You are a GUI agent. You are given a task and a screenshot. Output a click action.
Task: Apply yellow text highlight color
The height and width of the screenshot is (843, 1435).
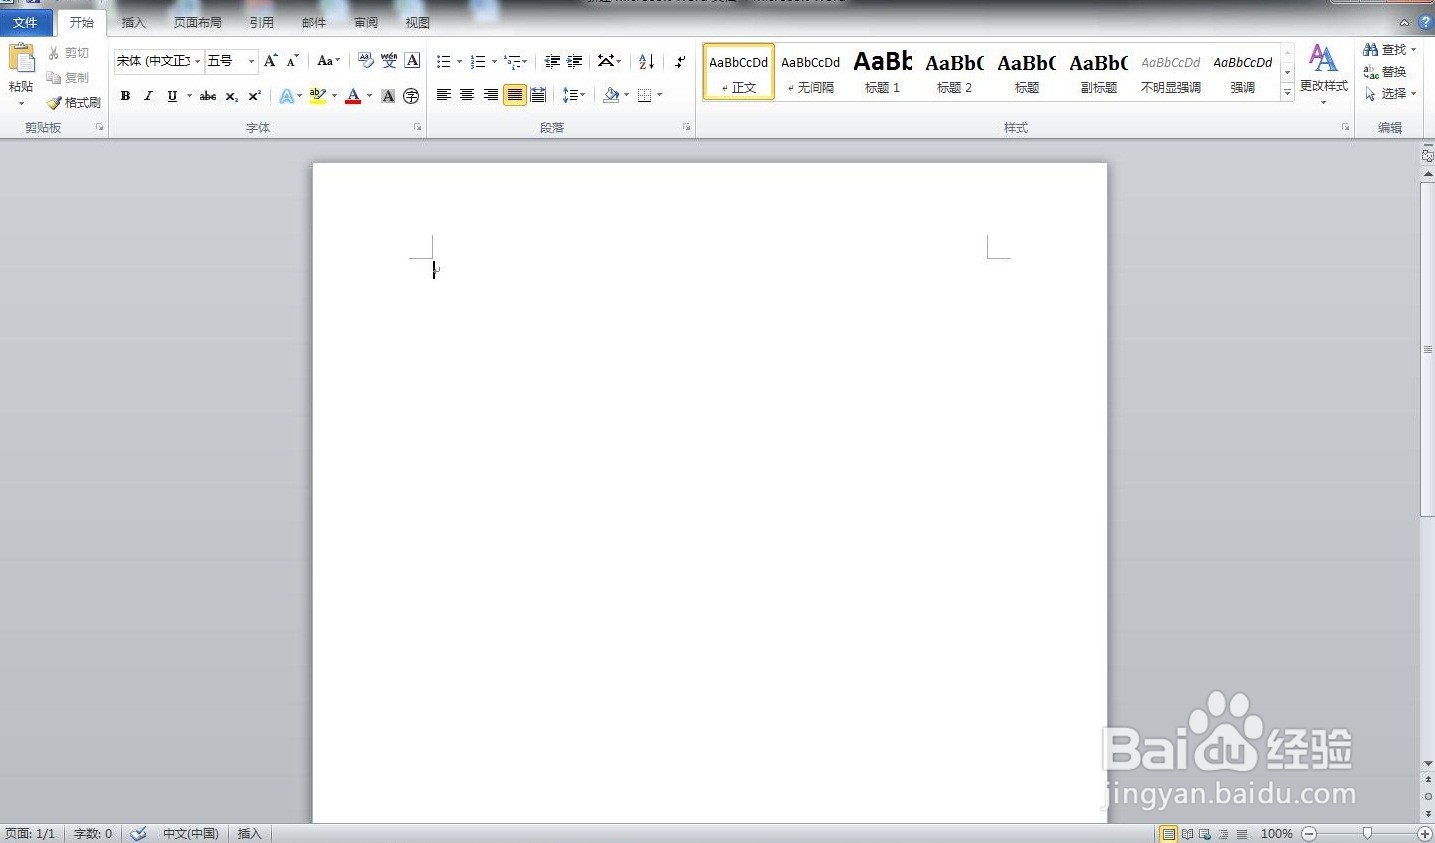coord(318,96)
